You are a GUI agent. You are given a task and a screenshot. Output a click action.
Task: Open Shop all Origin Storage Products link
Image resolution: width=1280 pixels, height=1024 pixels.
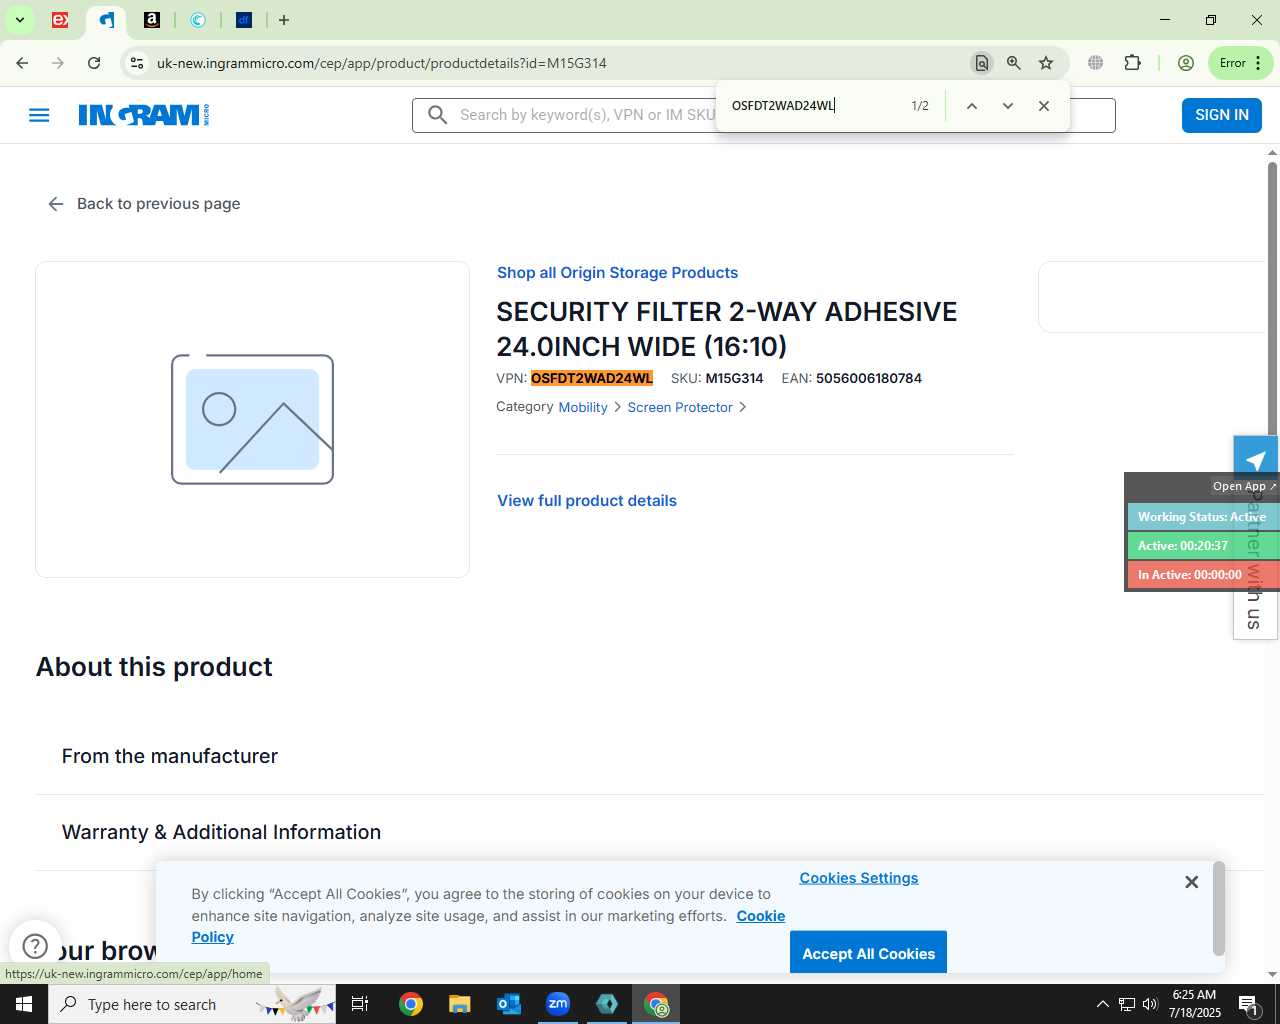coord(617,273)
